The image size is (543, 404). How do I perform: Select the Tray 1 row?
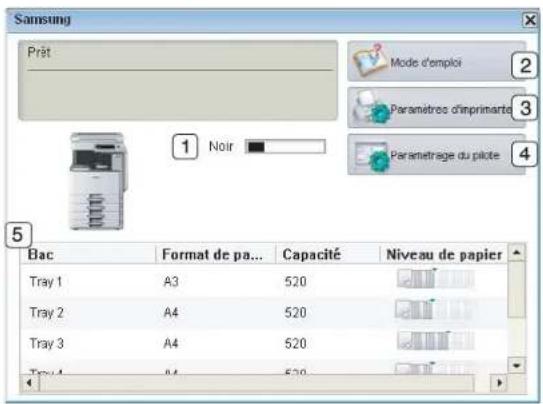(x=264, y=281)
